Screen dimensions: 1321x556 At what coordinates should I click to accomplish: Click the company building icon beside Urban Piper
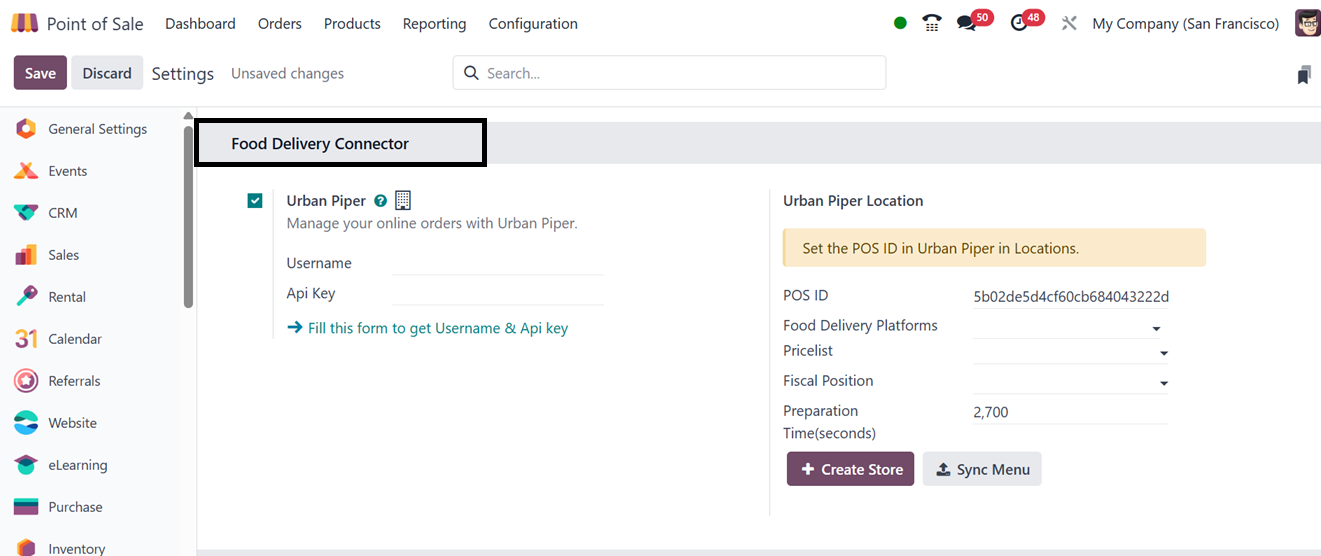403,200
